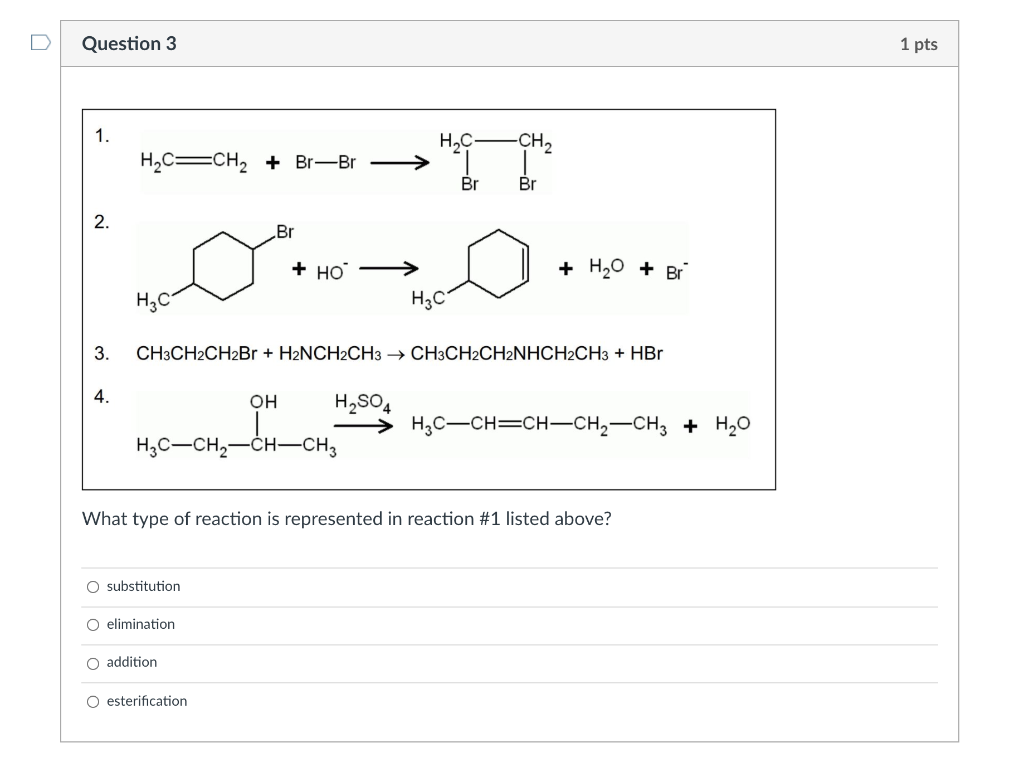The height and width of the screenshot is (767, 1024).
Task: Click the cyclohexane ring diagram in reaction 2
Action: click(222, 265)
